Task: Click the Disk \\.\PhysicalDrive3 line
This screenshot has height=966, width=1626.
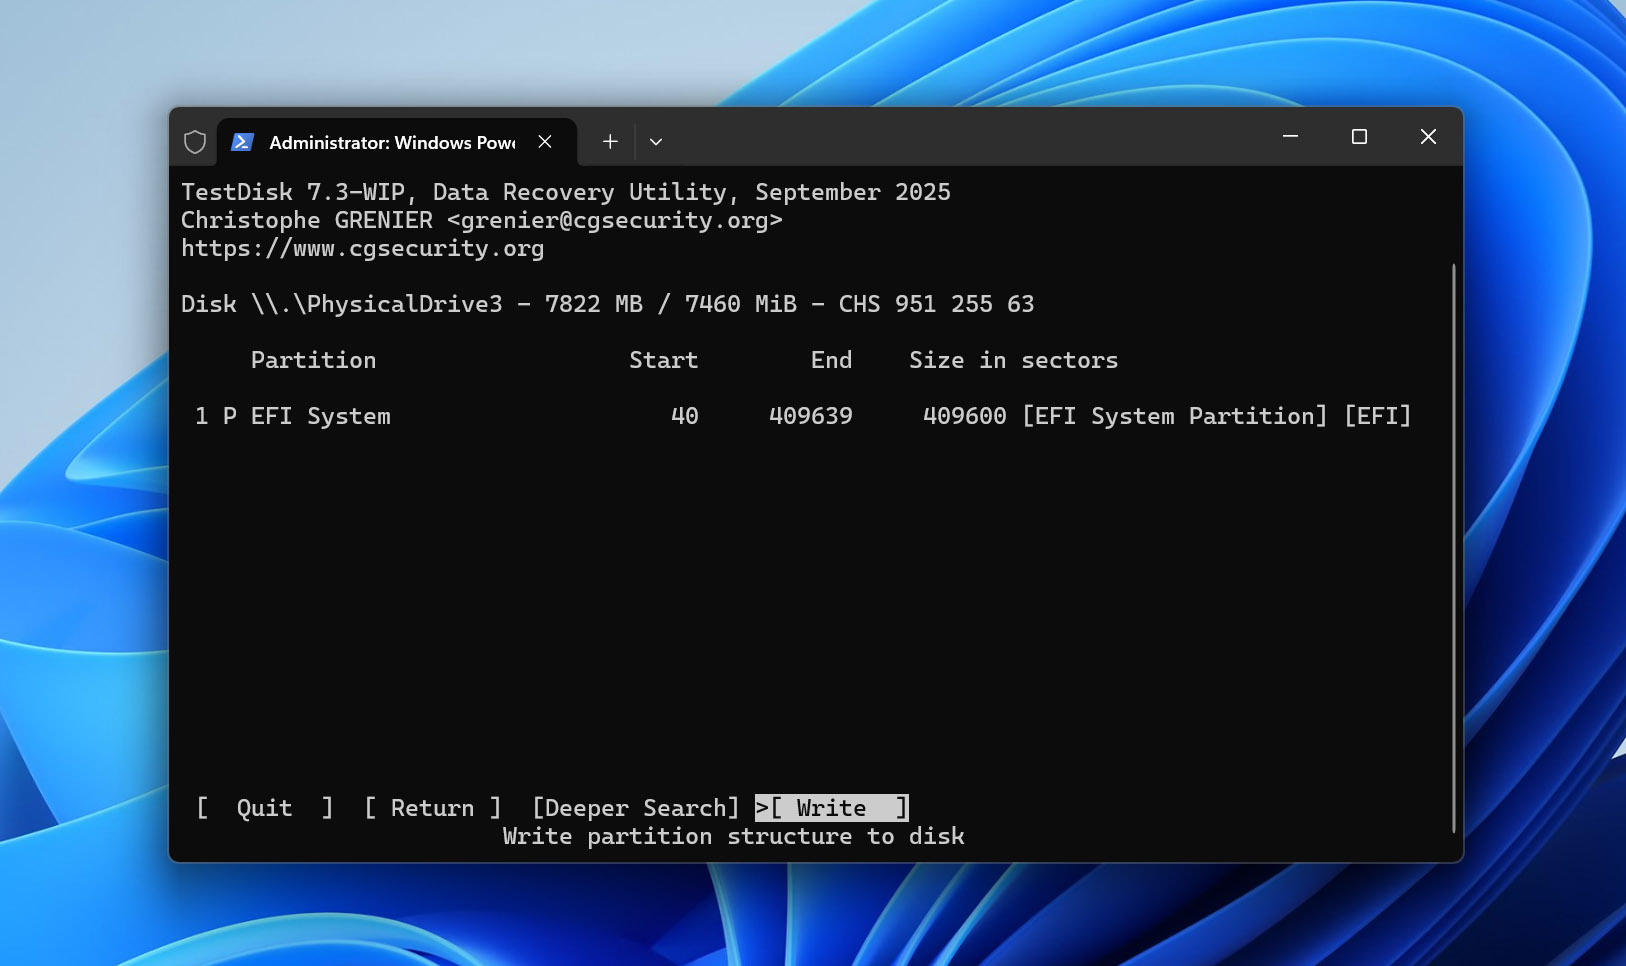Action: (608, 304)
